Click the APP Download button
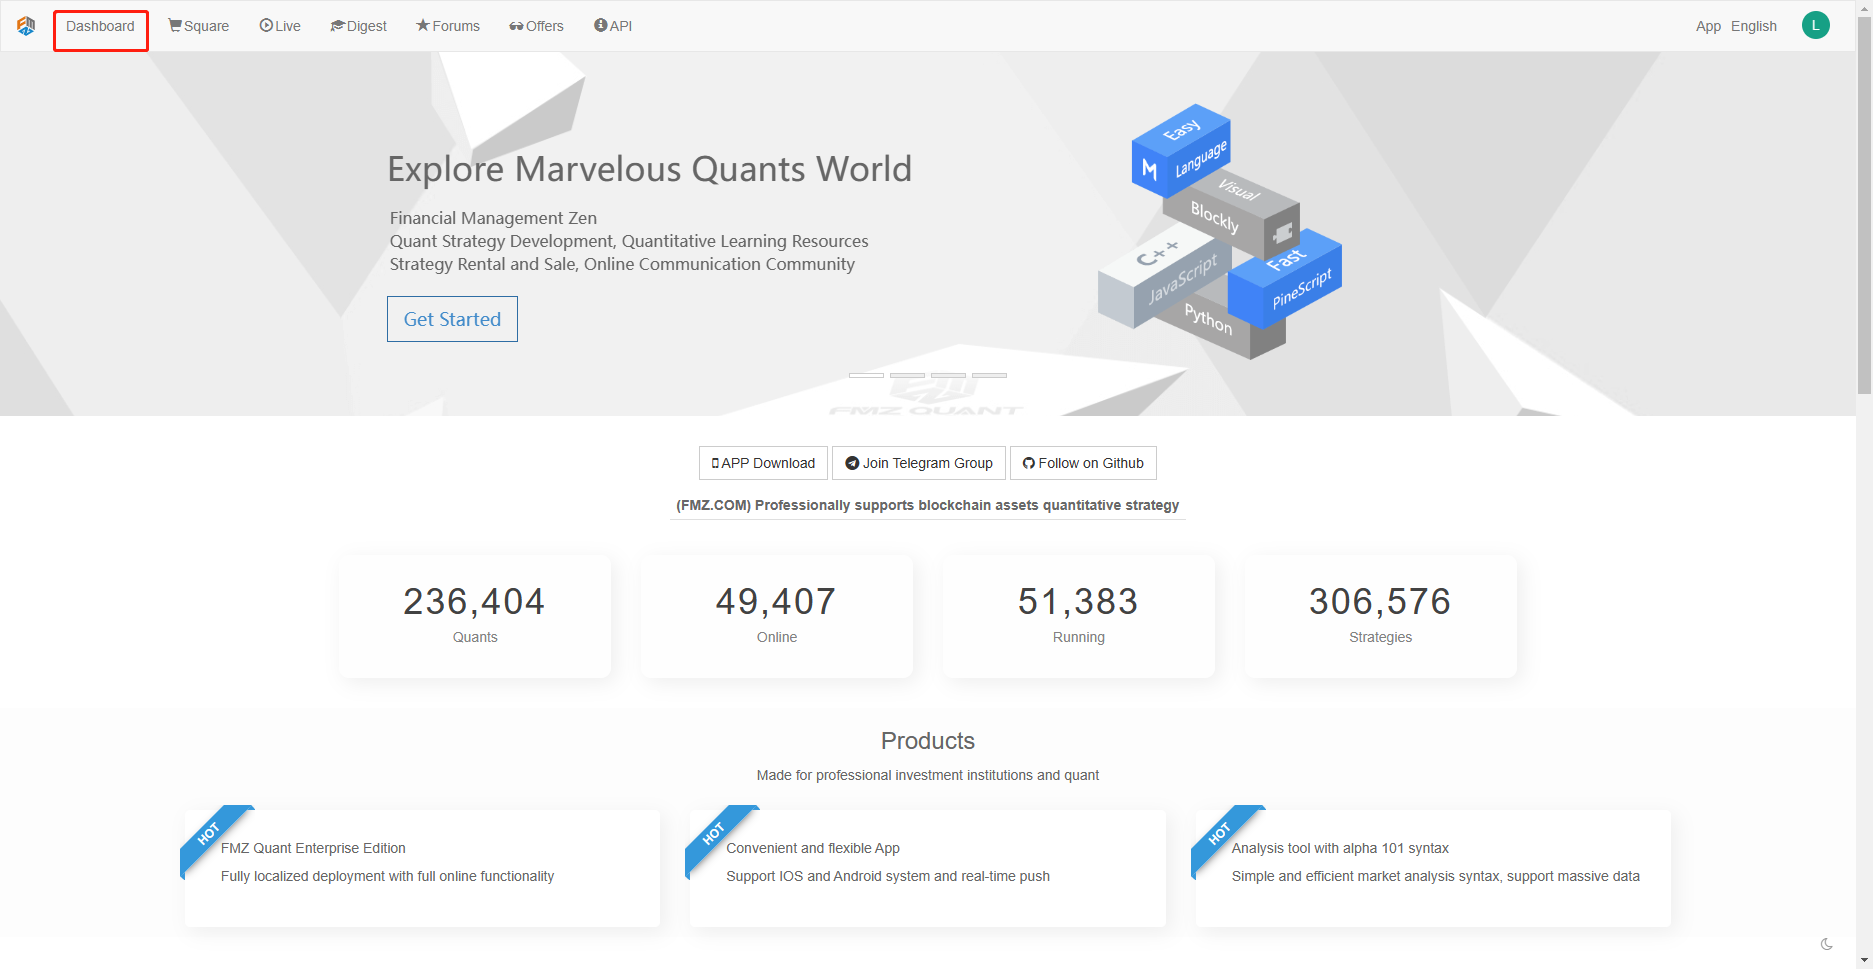The height and width of the screenshot is (969, 1873). tap(763, 463)
